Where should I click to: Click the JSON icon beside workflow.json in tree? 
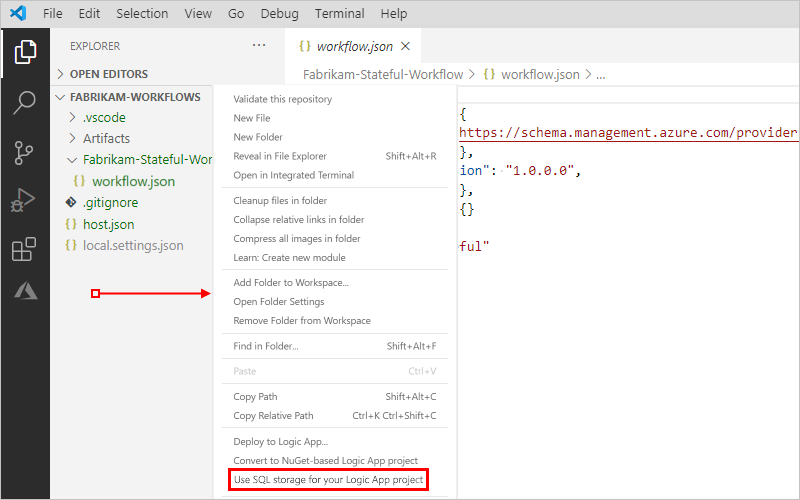tap(79, 181)
